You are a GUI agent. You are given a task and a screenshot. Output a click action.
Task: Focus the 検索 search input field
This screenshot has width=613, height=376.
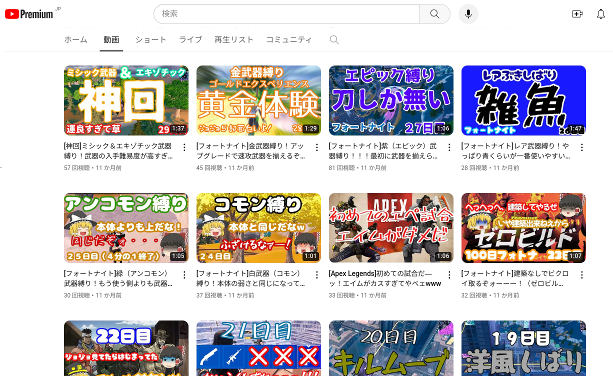pyautogui.click(x=287, y=14)
